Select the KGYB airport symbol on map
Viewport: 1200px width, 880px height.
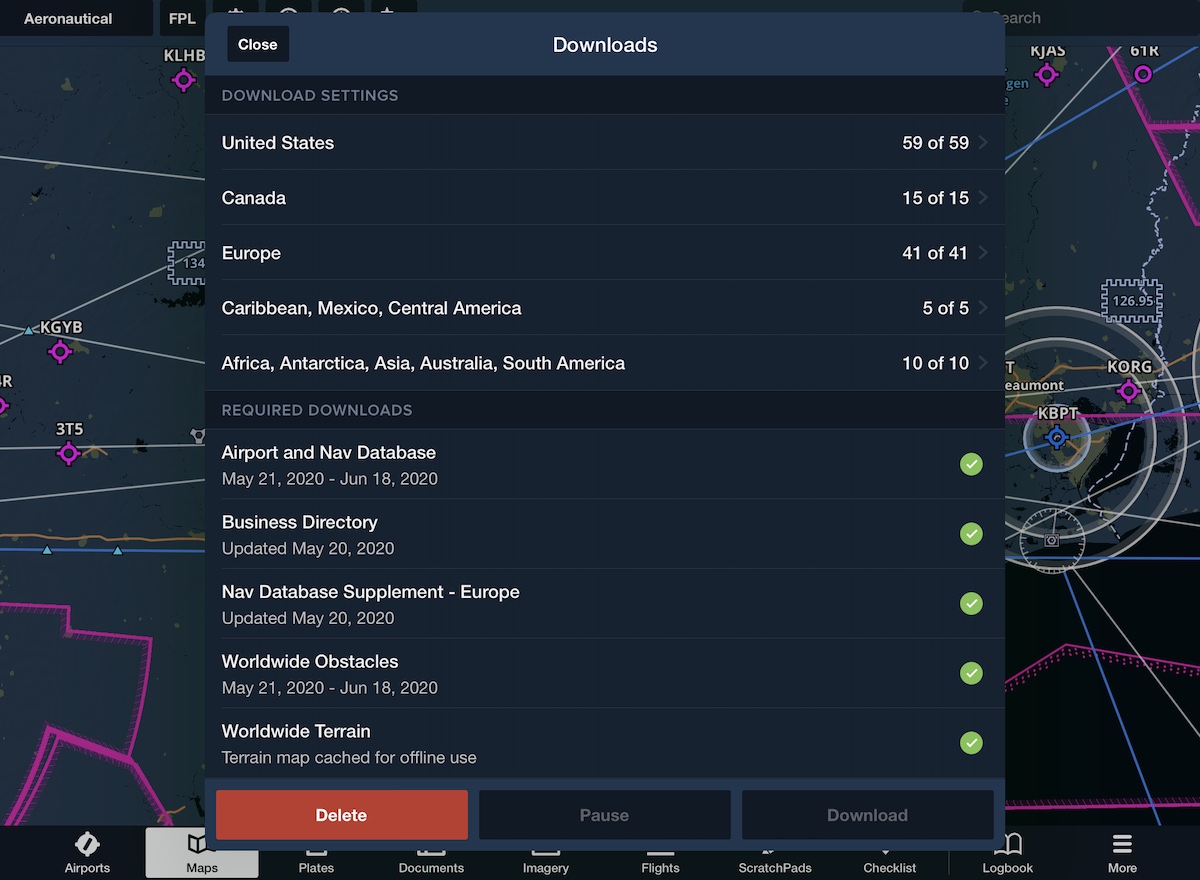point(60,351)
